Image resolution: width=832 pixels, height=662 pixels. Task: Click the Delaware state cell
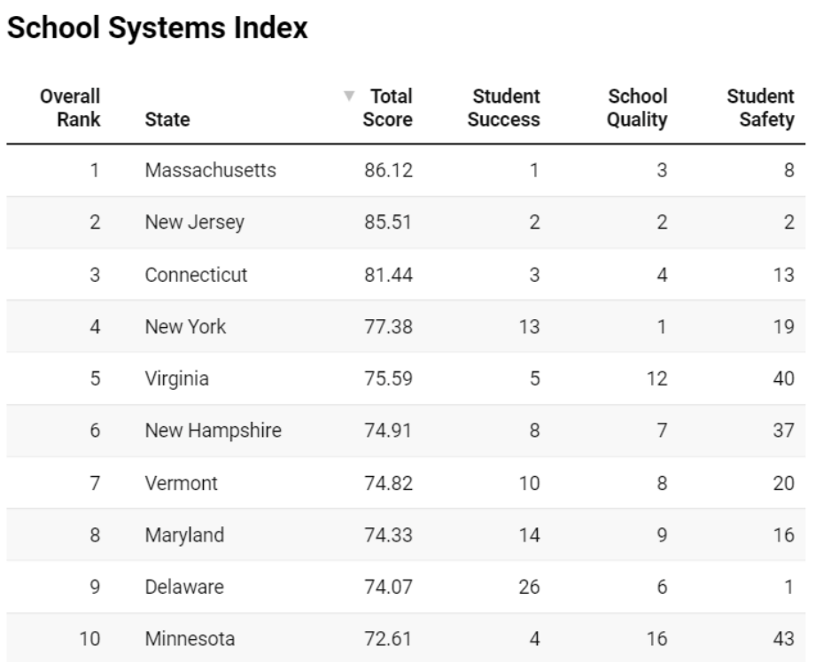pos(184,587)
